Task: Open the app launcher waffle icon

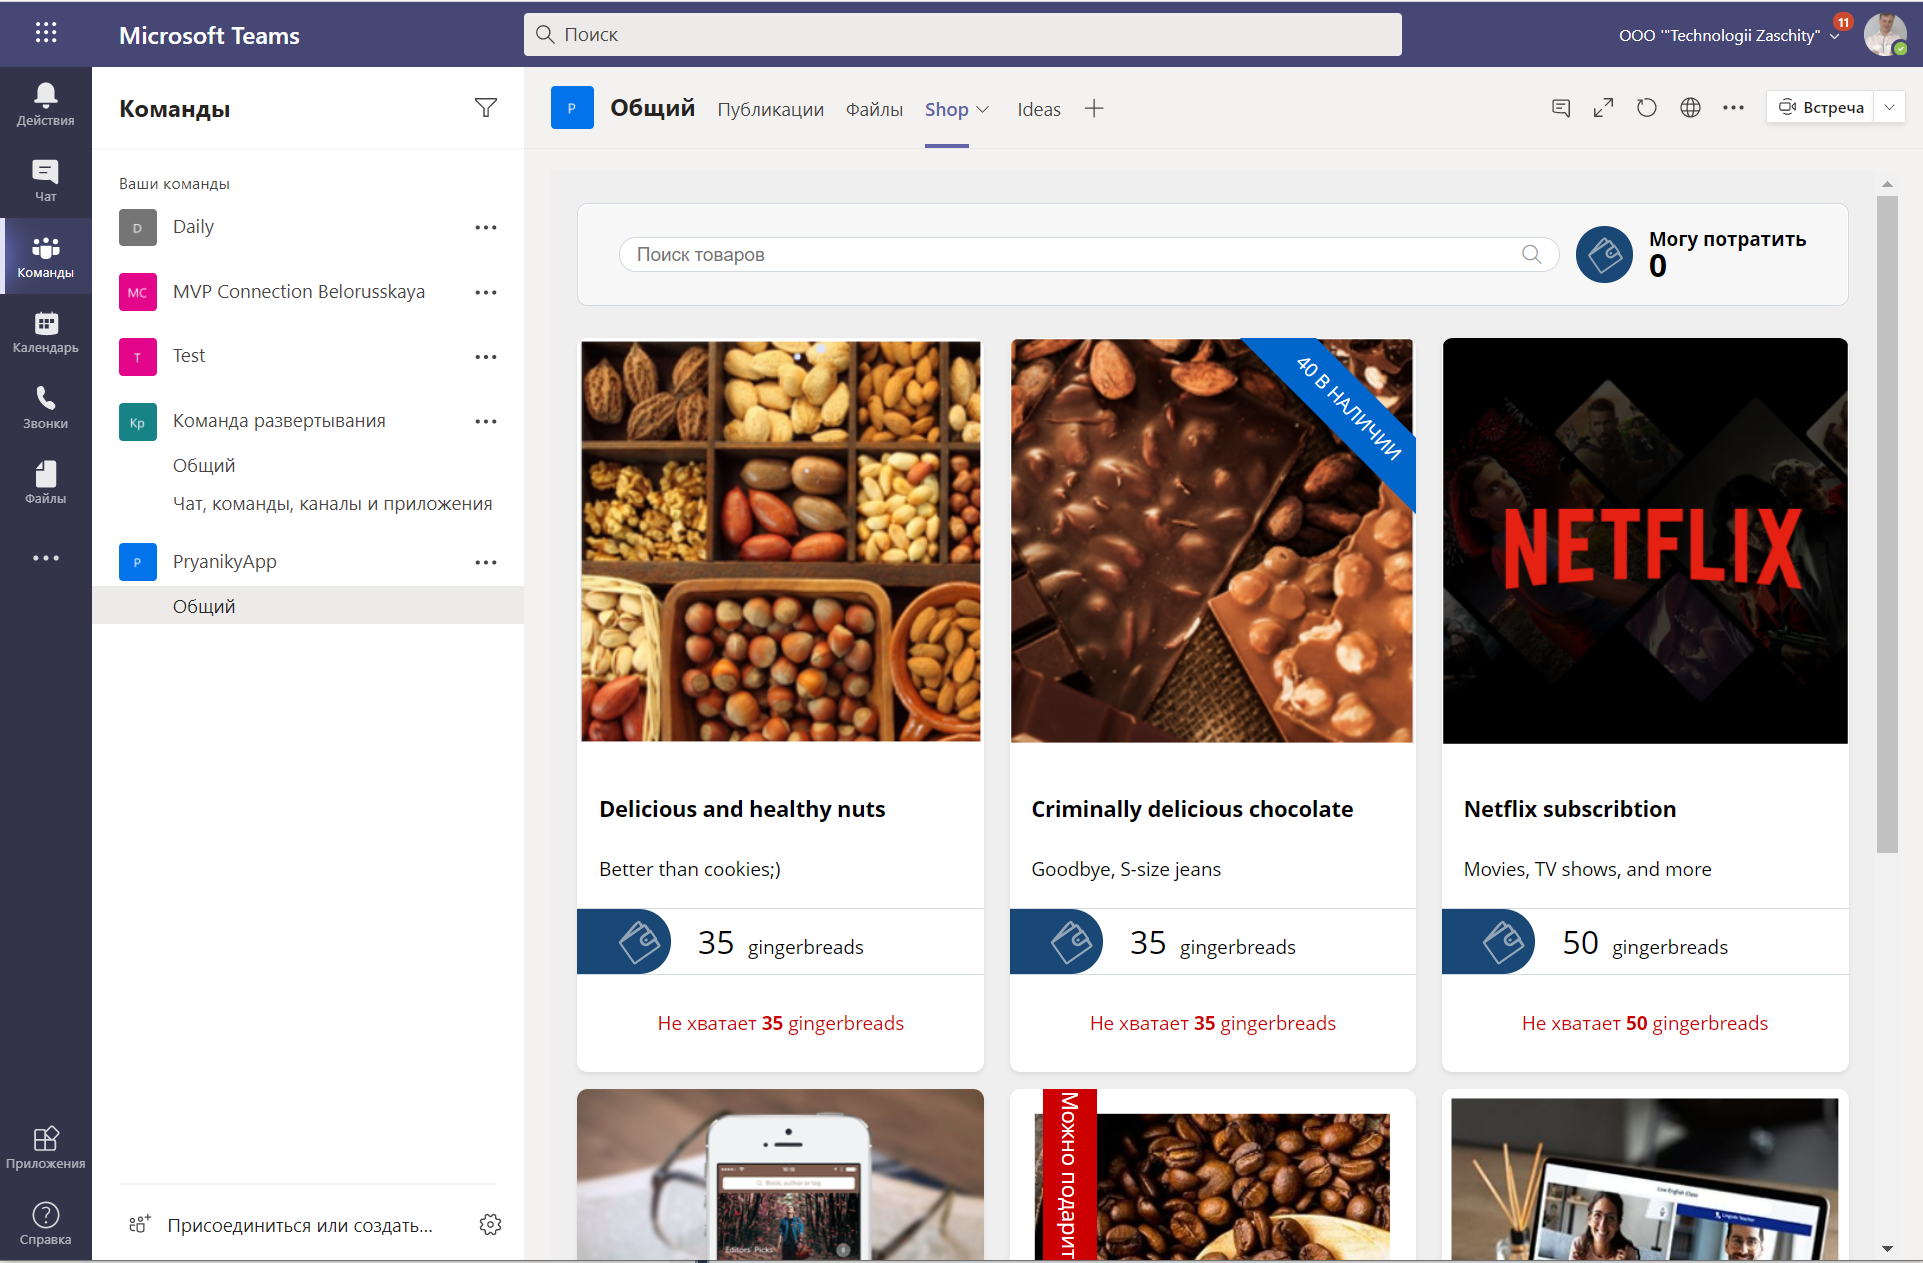Action: pyautogui.click(x=46, y=33)
